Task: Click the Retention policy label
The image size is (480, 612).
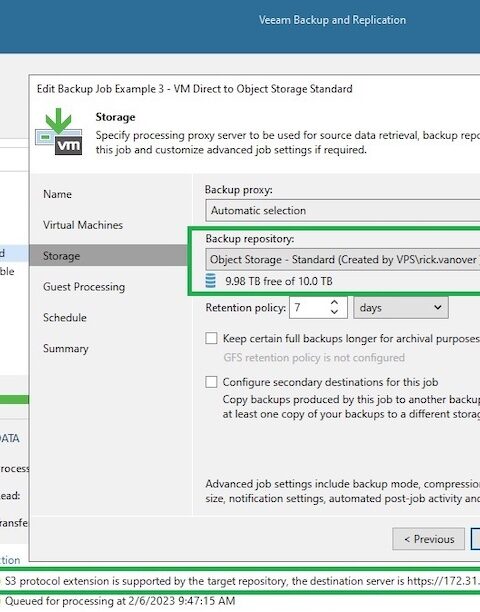Action: pos(245,308)
